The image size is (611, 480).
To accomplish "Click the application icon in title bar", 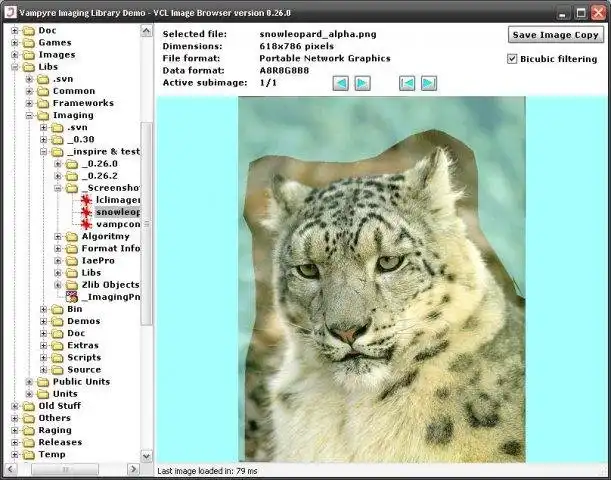I will [10, 12].
